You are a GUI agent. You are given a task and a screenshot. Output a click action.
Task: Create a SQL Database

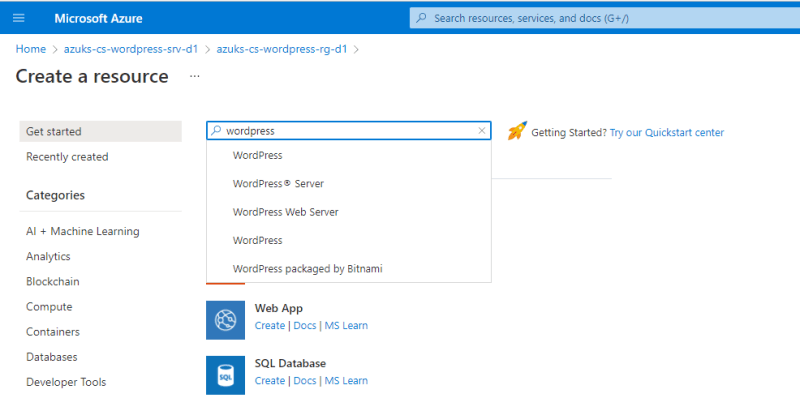pos(269,381)
